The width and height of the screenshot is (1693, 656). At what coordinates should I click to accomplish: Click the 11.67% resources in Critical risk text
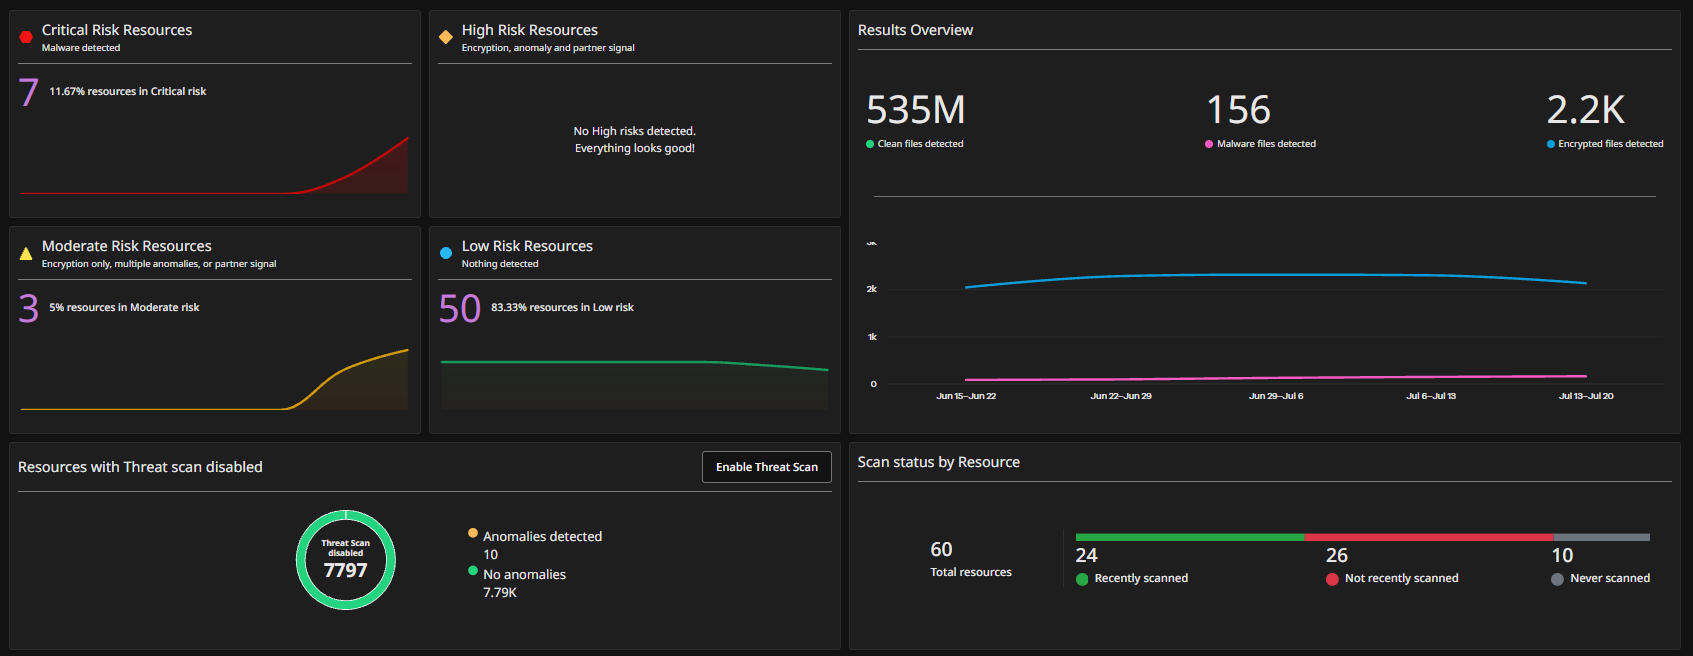pyautogui.click(x=128, y=91)
